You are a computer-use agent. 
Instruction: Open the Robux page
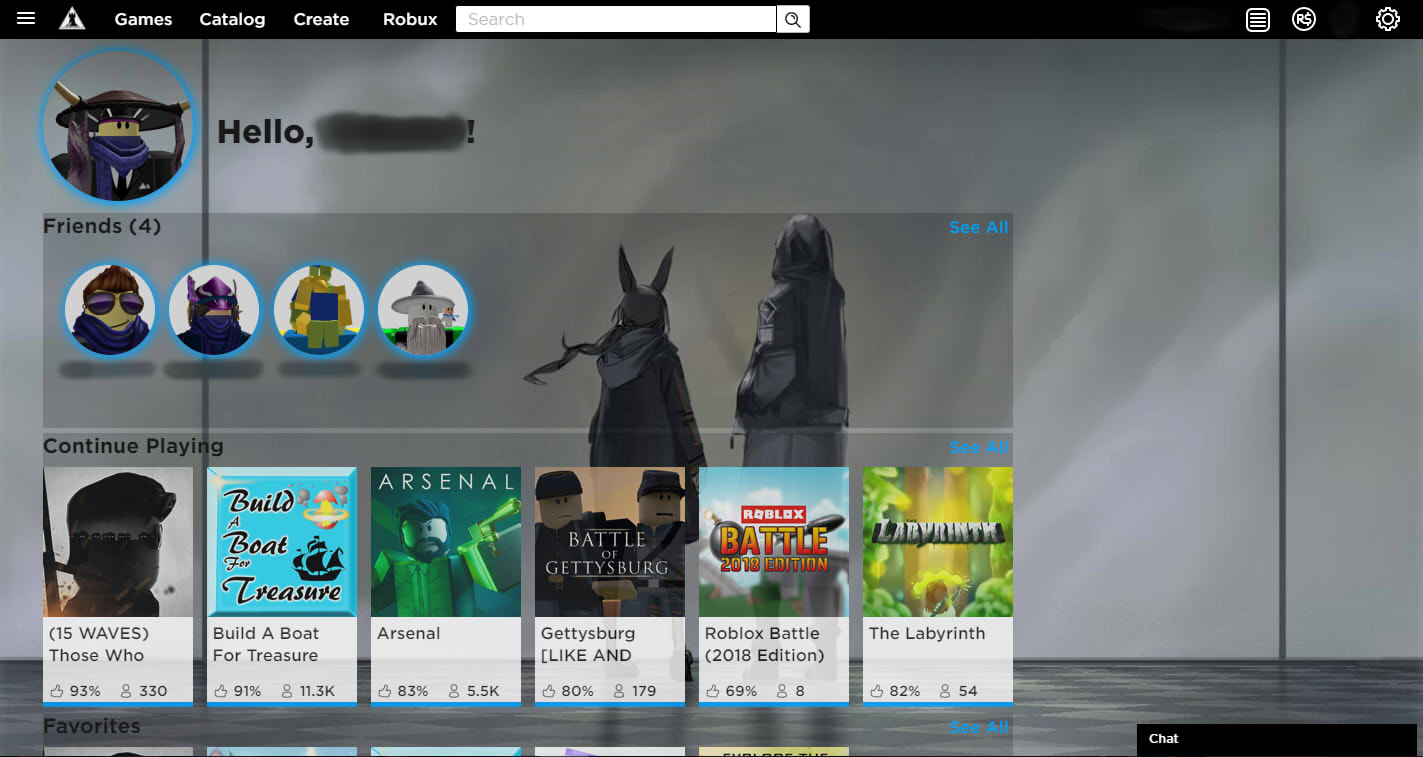[410, 18]
